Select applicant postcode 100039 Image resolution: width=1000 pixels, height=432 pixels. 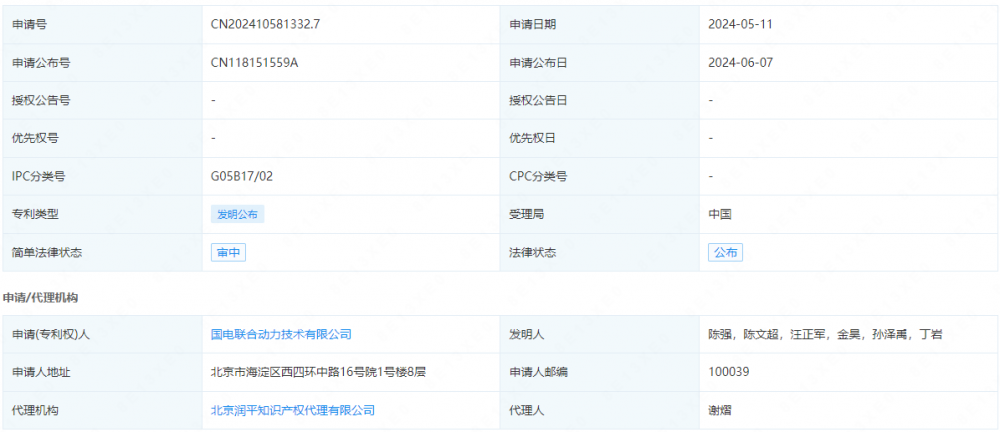click(x=728, y=372)
